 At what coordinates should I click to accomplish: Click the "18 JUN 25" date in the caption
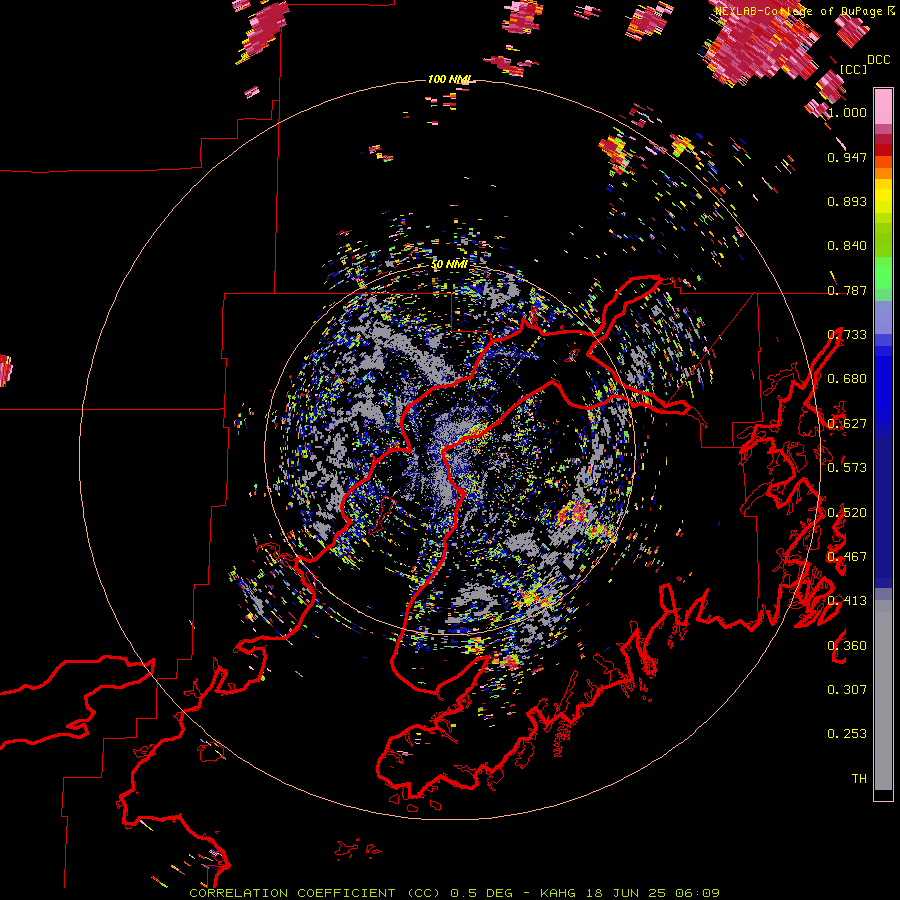pos(626,893)
